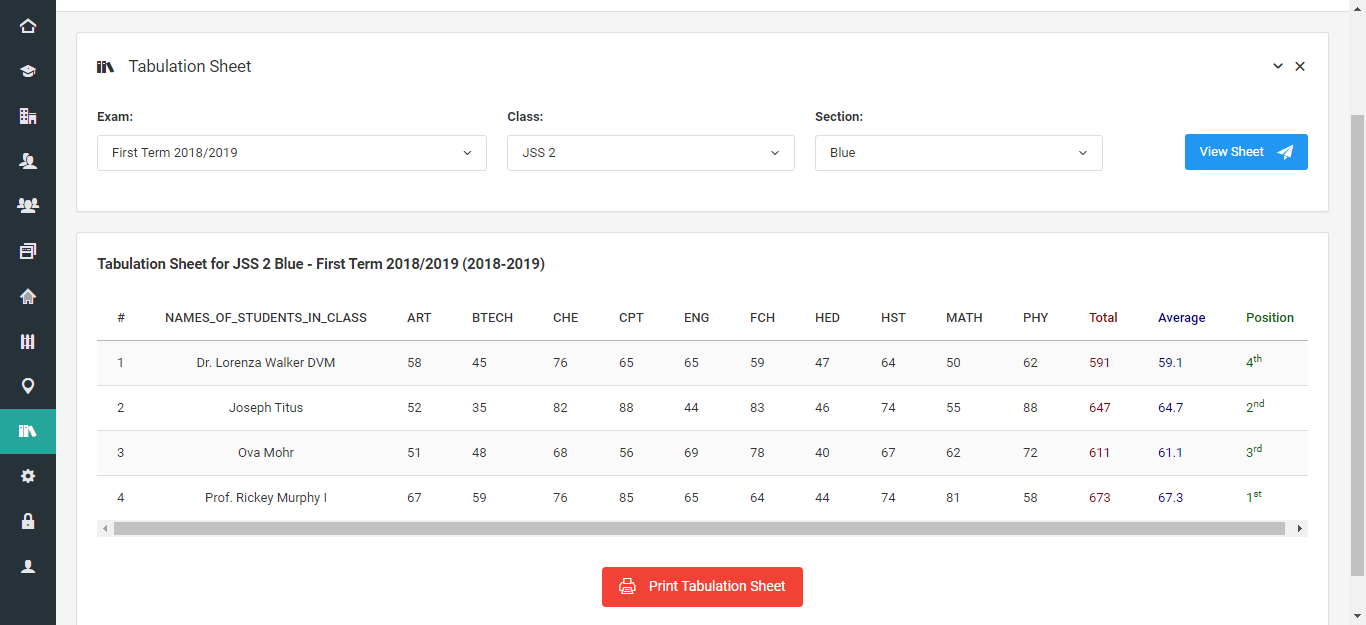Click average value 61.1
This screenshot has width=1366, height=625.
1171,453
